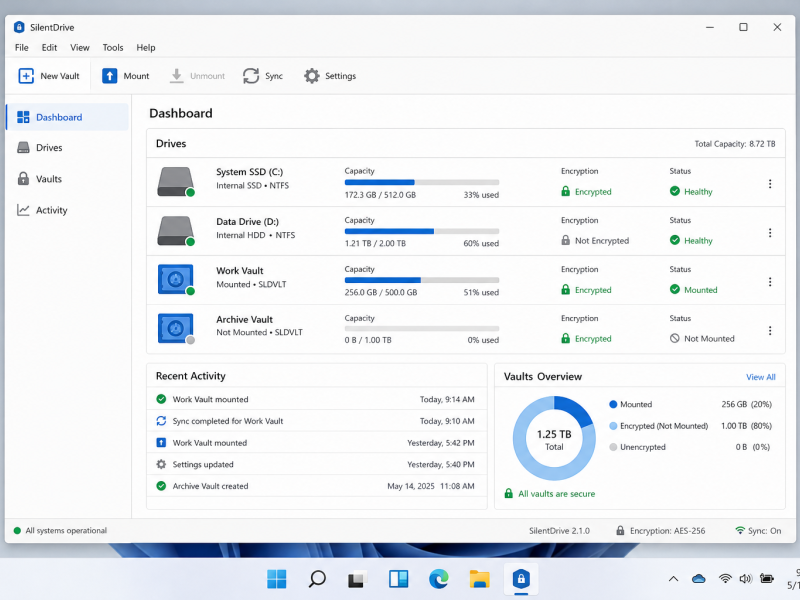The width and height of the screenshot is (800, 600).
Task: Open the Edit menu
Action: (x=49, y=47)
